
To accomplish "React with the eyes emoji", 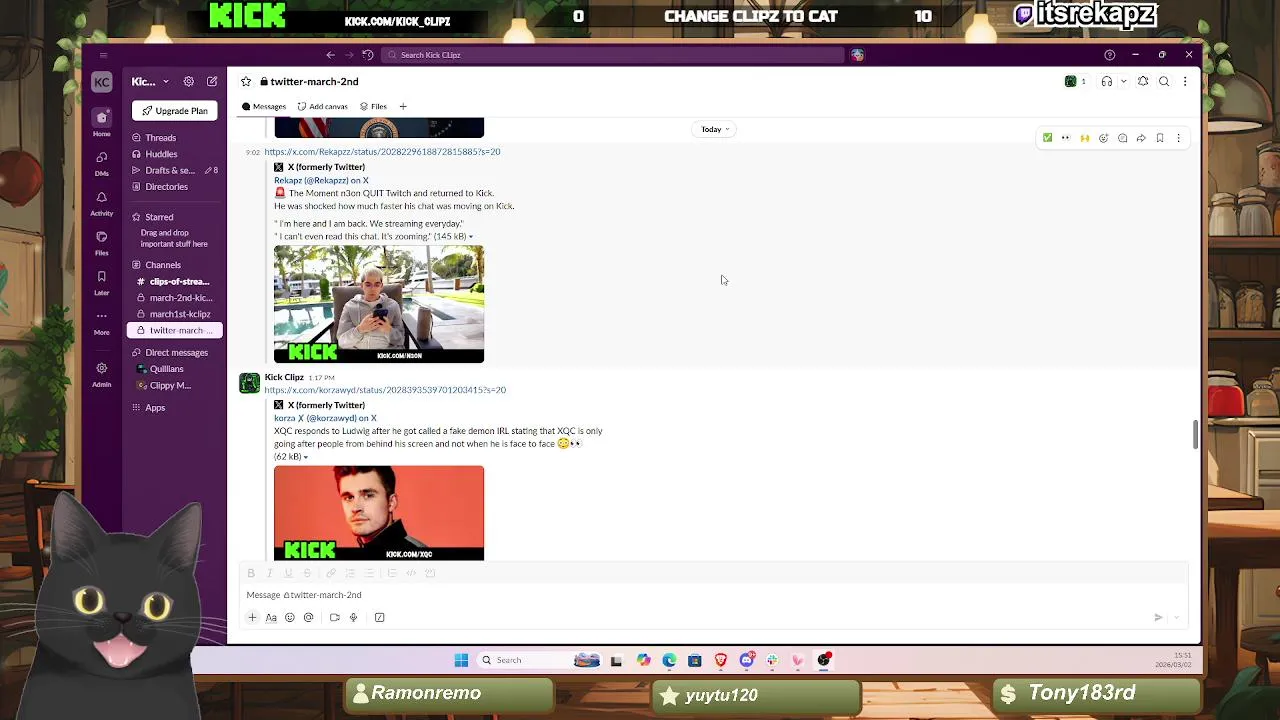I will point(1066,138).
